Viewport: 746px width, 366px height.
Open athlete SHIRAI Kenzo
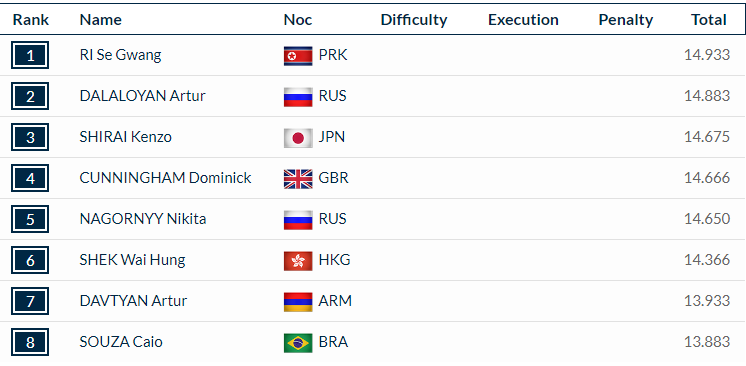click(126, 137)
